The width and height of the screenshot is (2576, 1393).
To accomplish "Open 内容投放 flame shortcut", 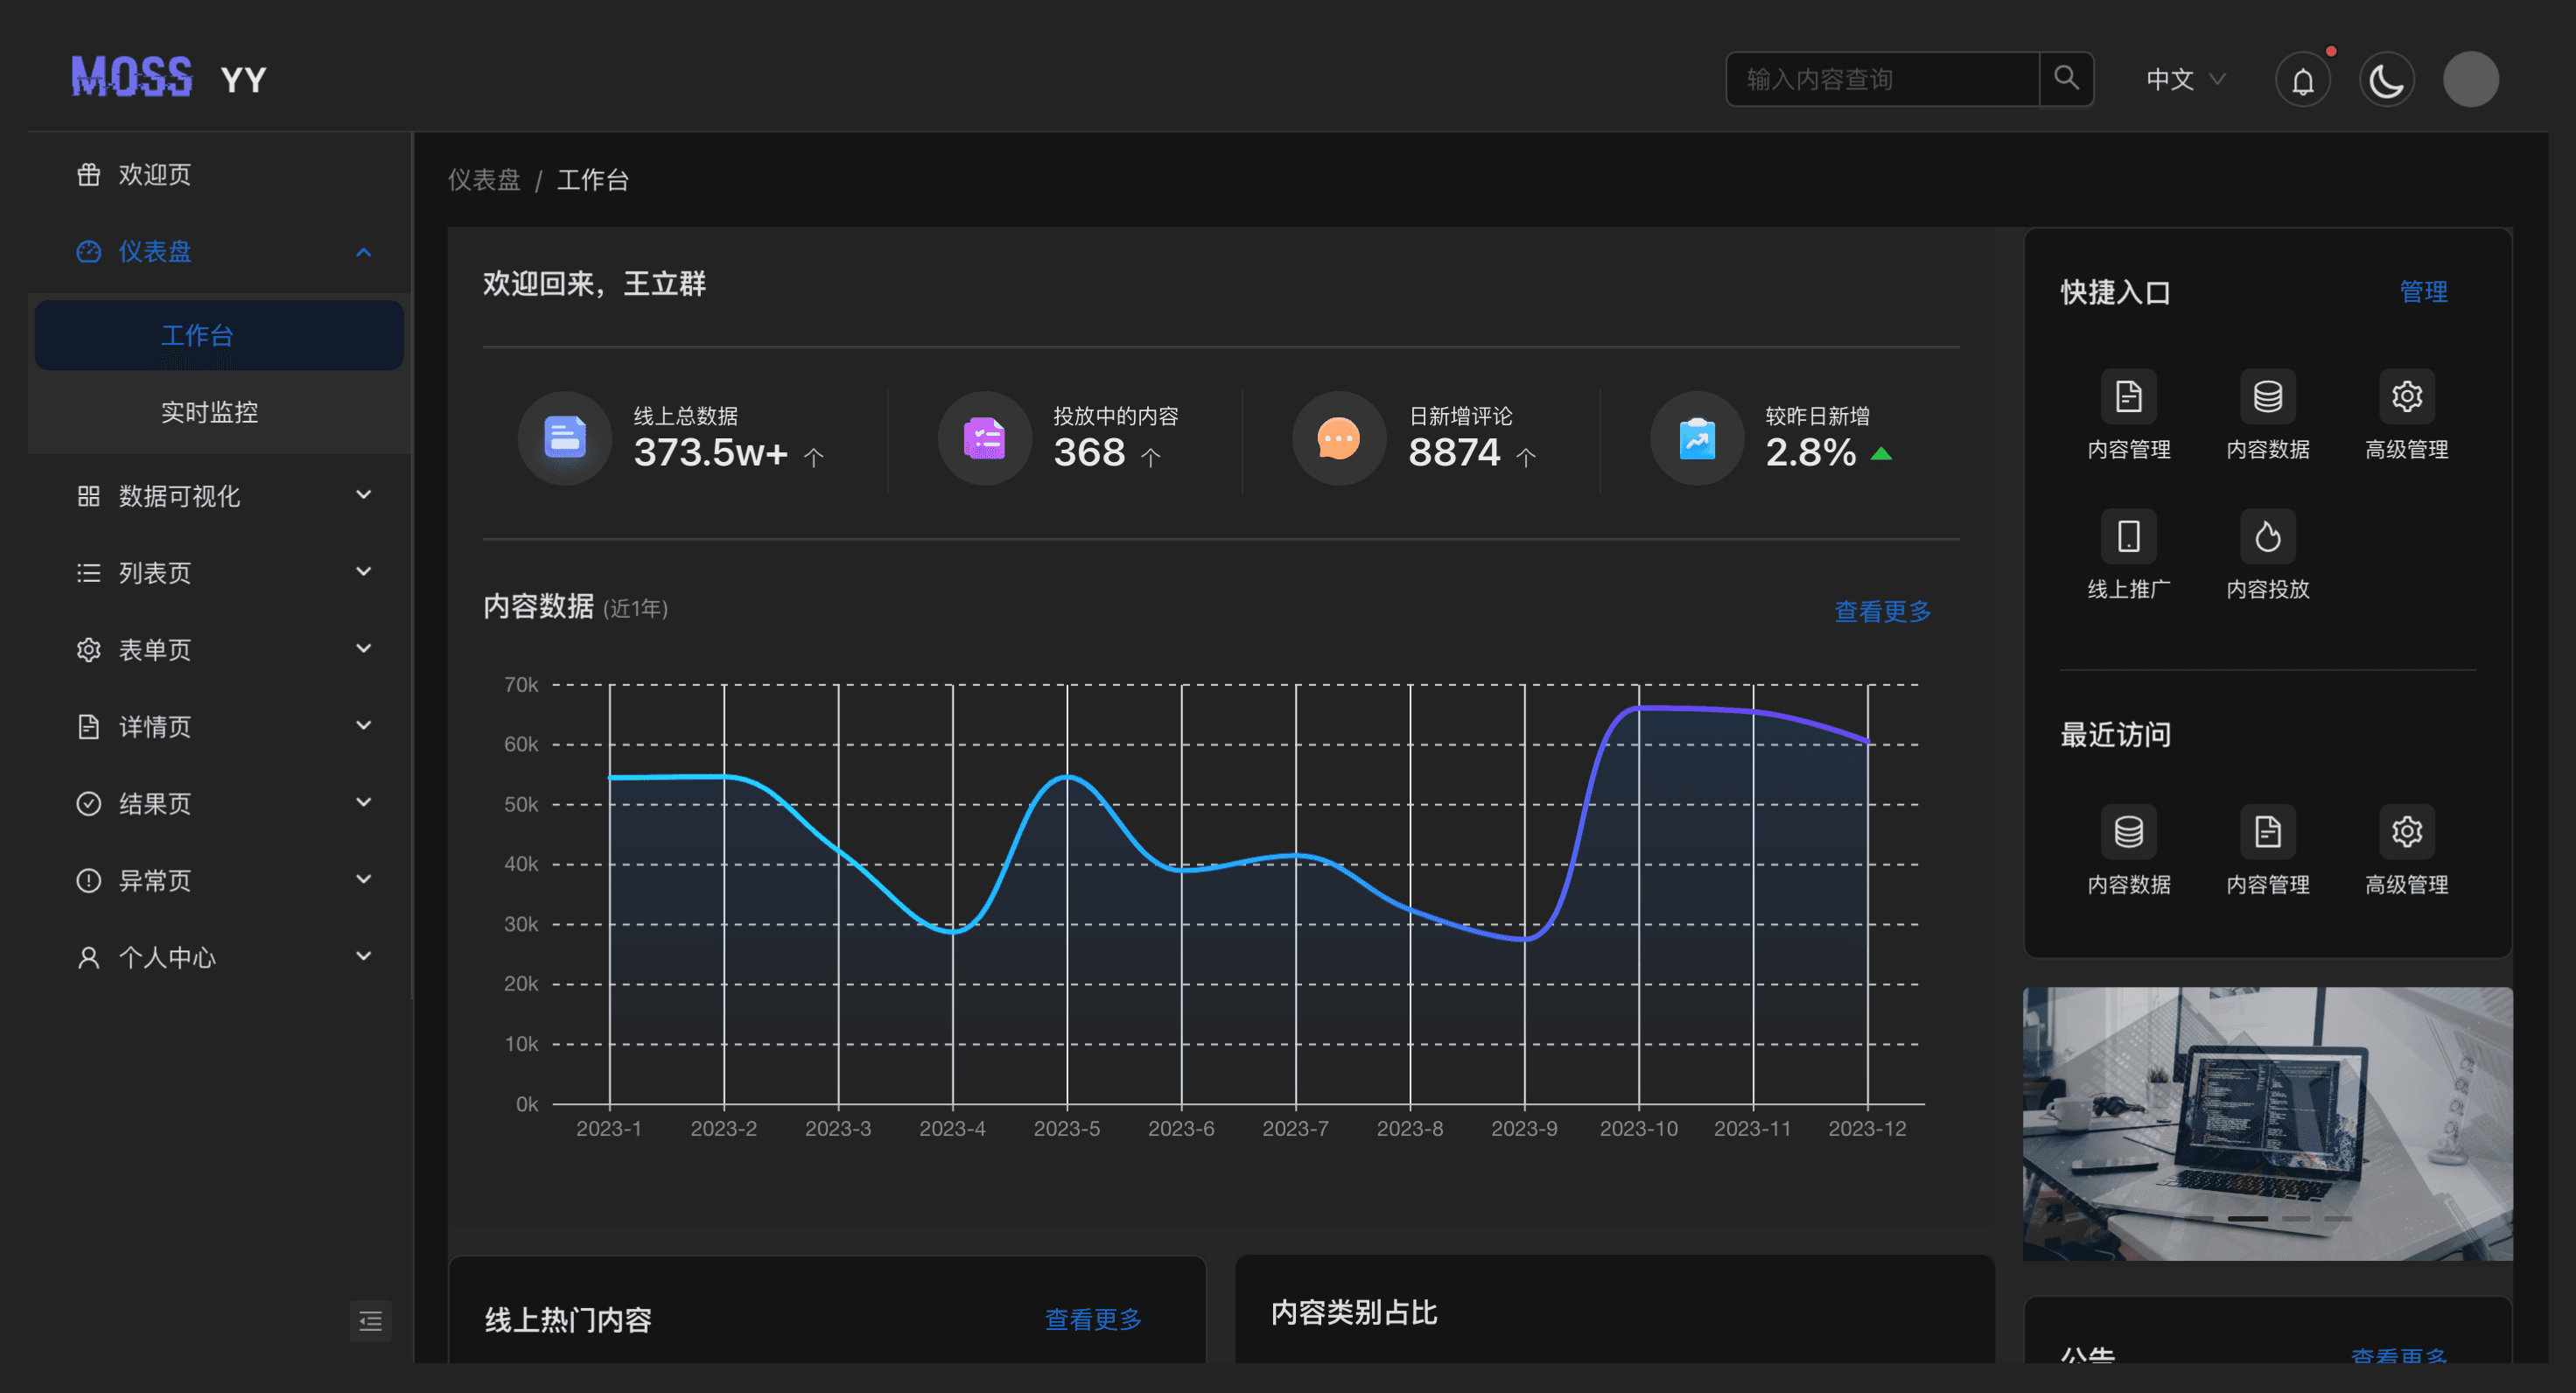I will click(2268, 555).
